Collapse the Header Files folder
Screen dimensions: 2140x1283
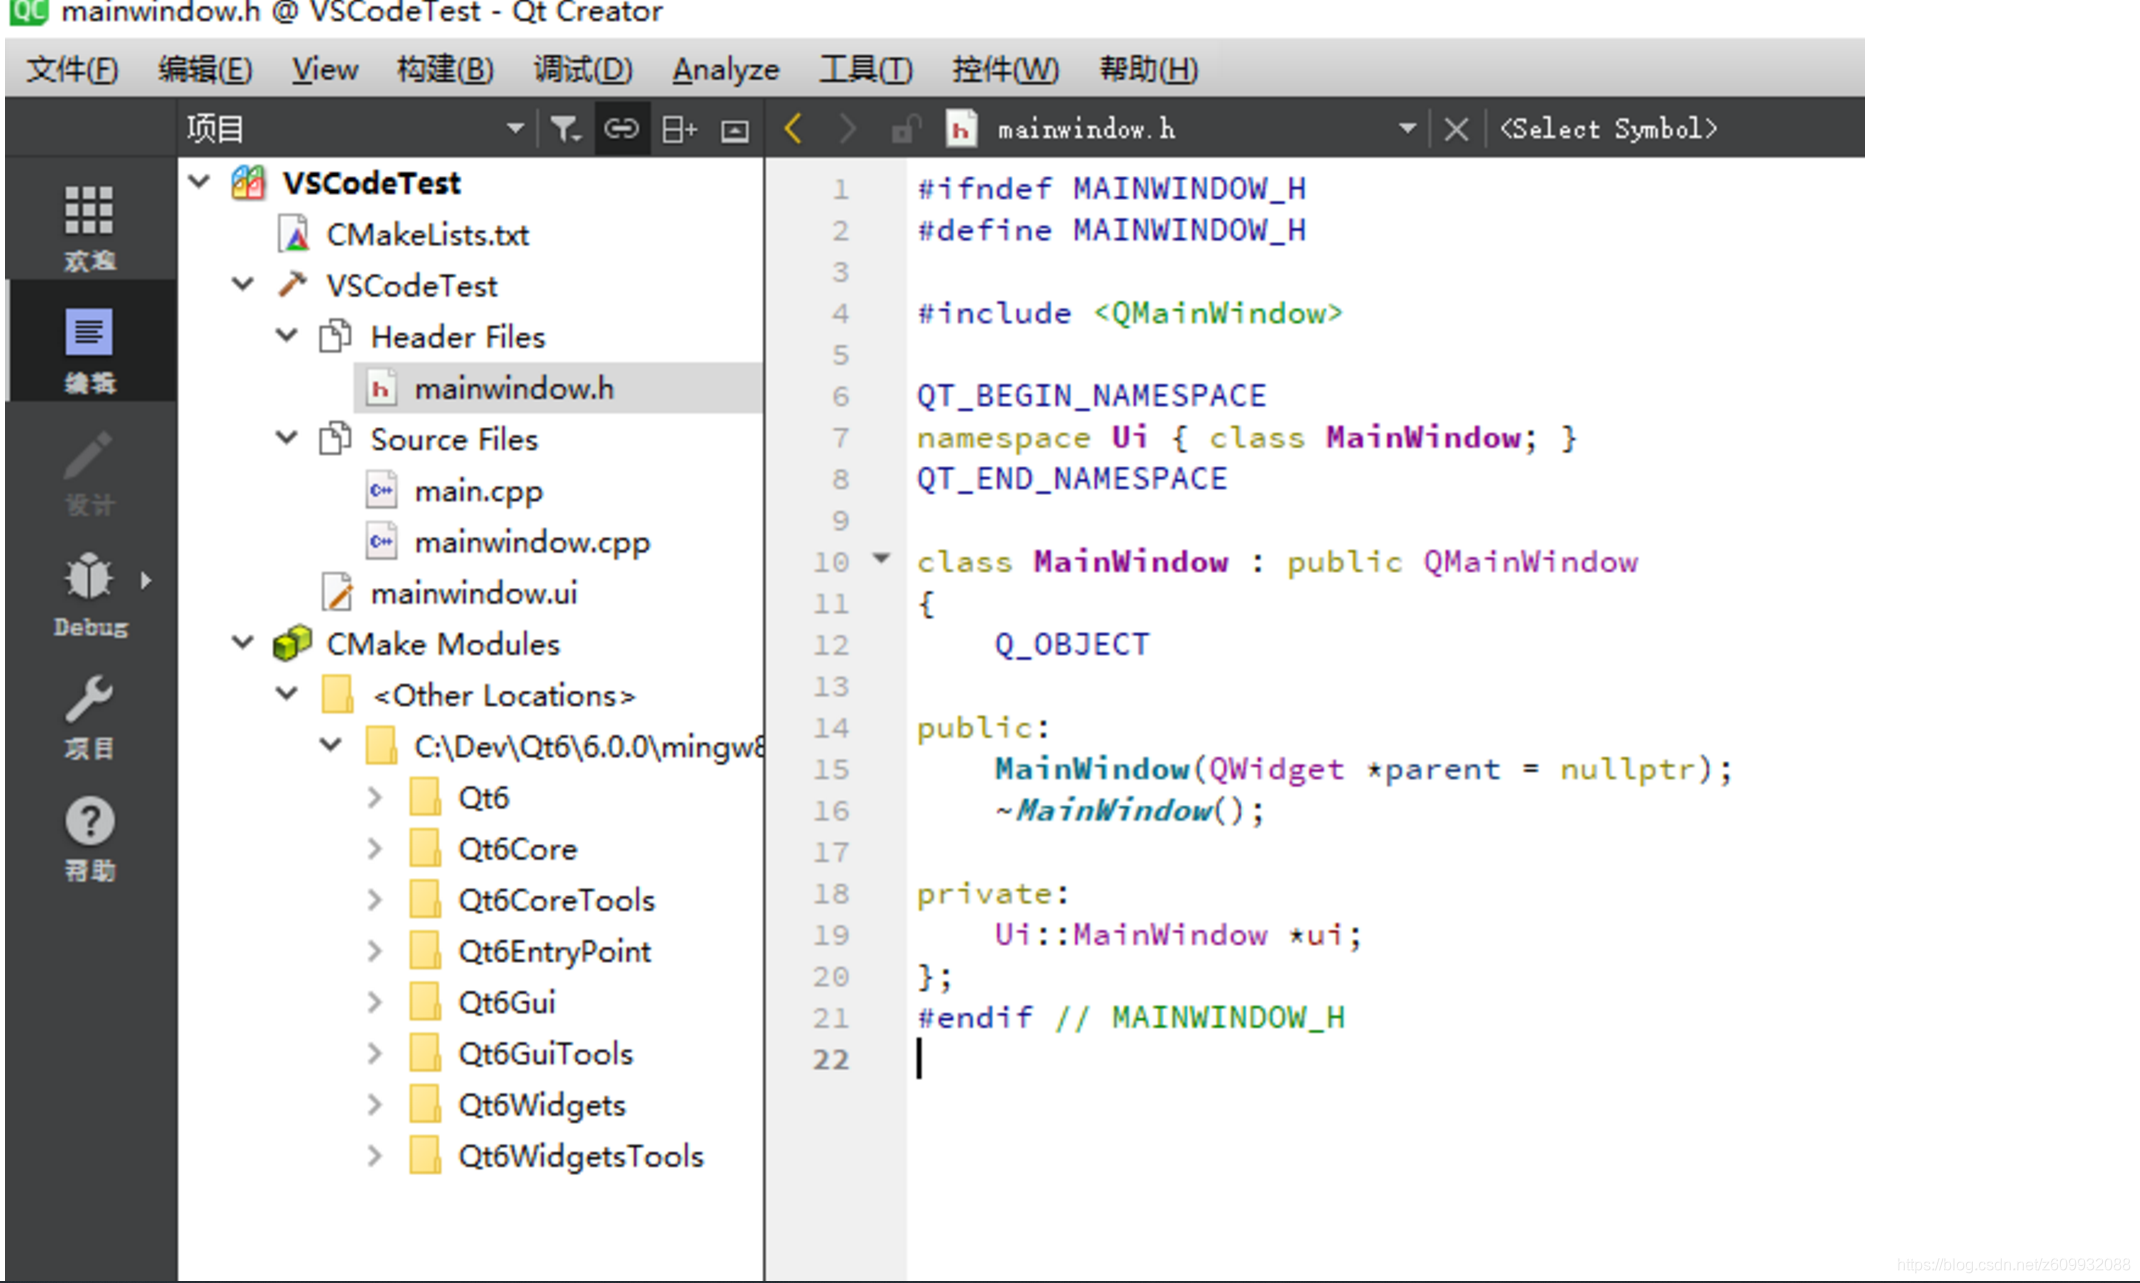(x=287, y=336)
